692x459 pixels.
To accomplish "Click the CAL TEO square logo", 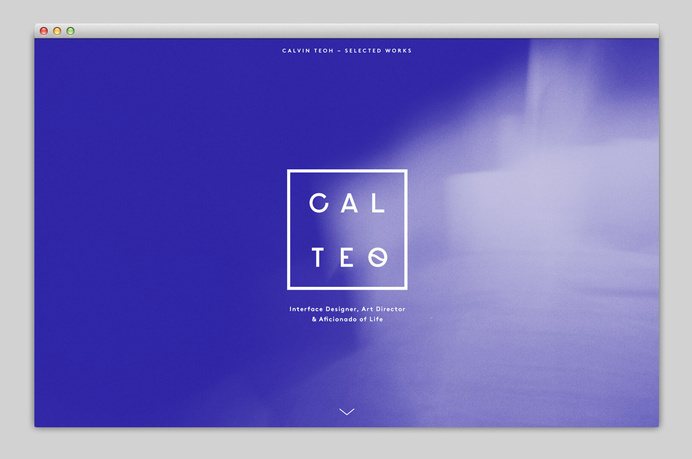I will (347, 230).
